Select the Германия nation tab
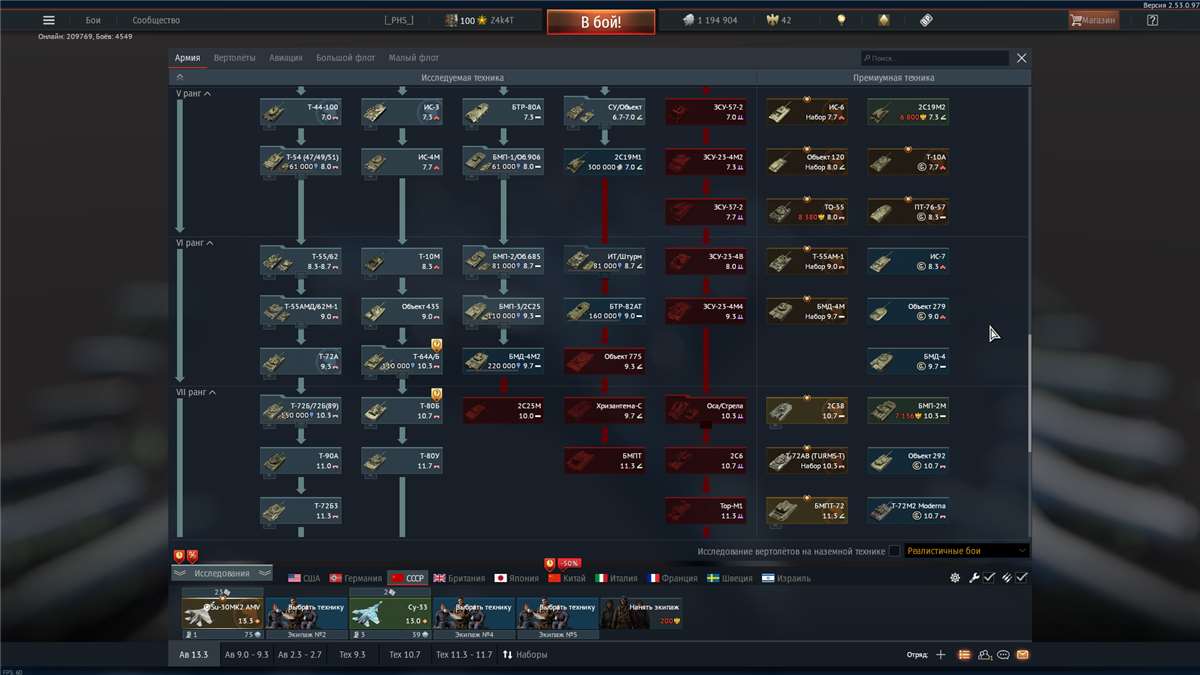 coord(356,578)
